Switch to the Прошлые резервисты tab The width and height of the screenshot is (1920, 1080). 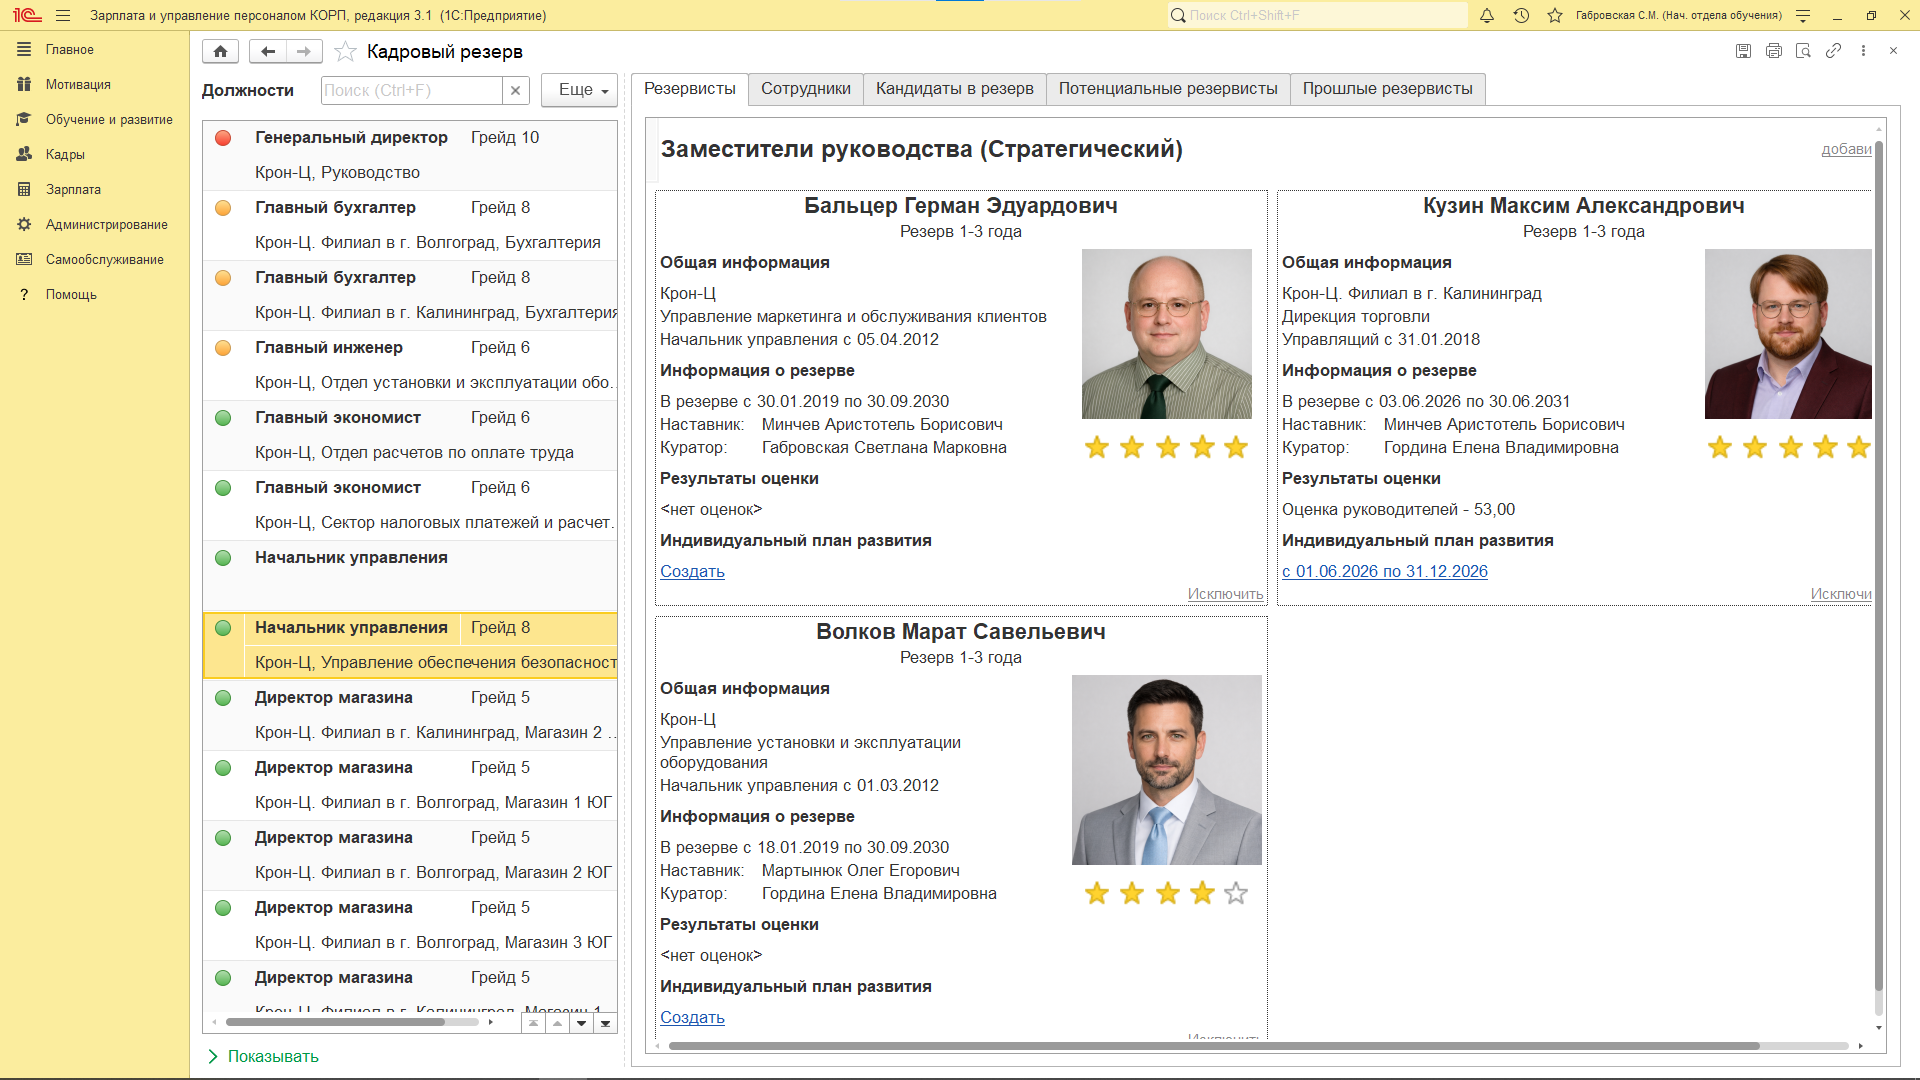[x=1387, y=89]
